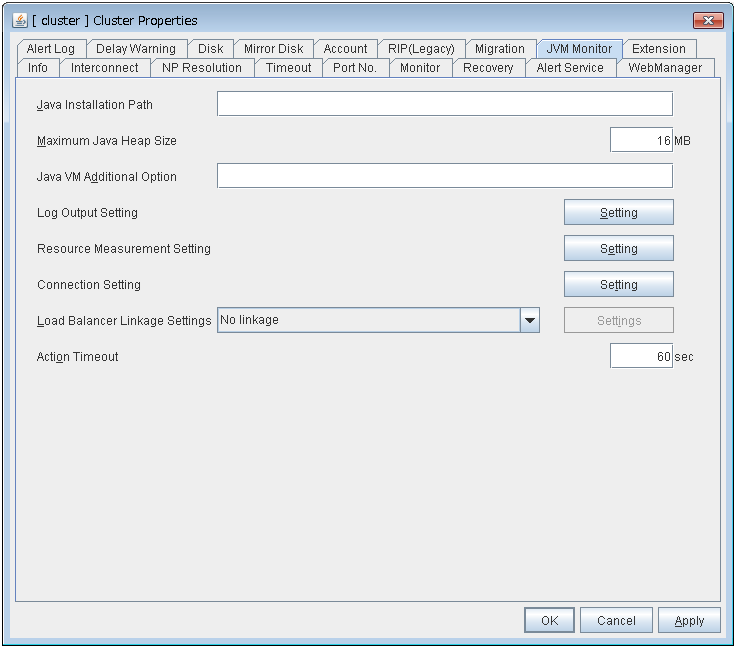736x648 pixels.
Task: Select the Extension tab
Action: point(659,48)
